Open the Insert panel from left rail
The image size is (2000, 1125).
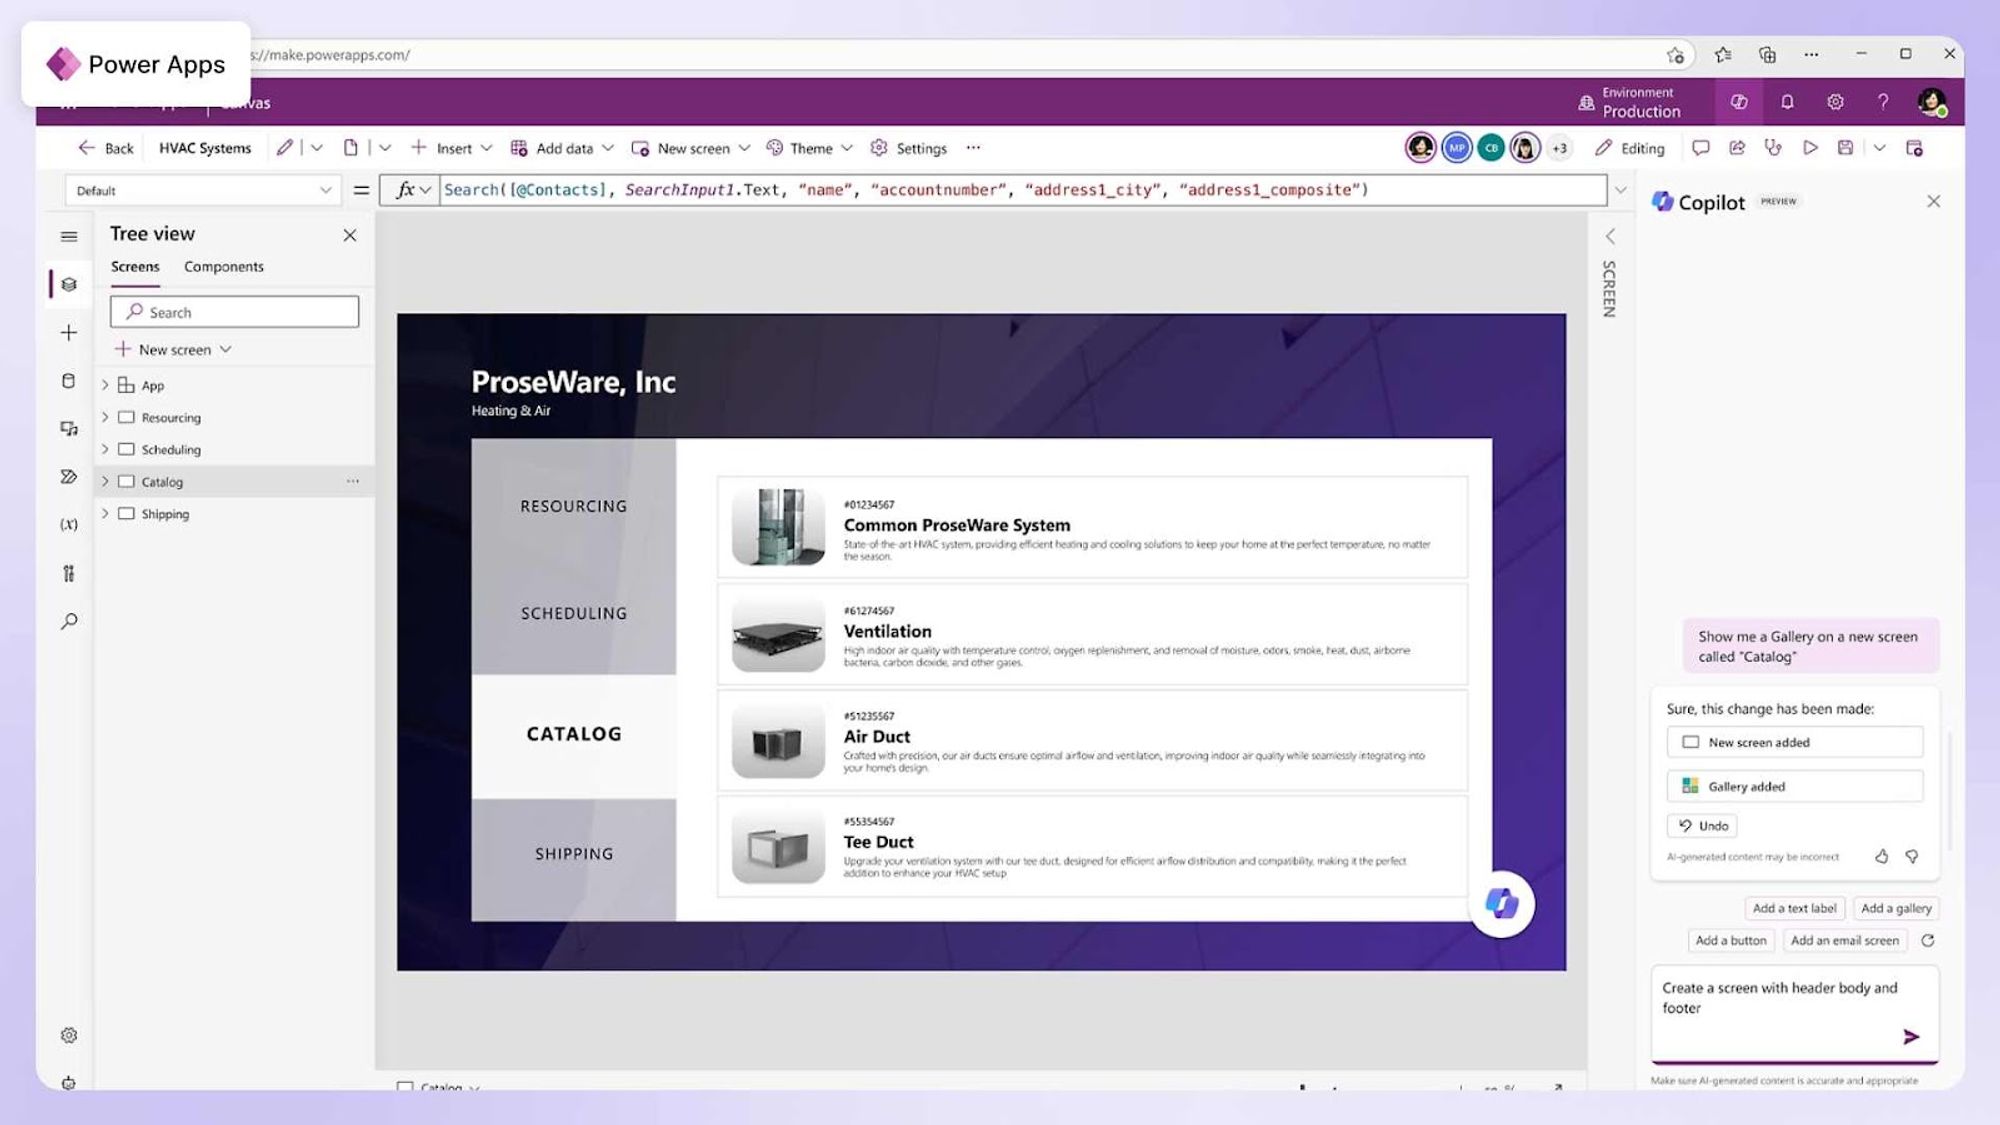point(69,332)
